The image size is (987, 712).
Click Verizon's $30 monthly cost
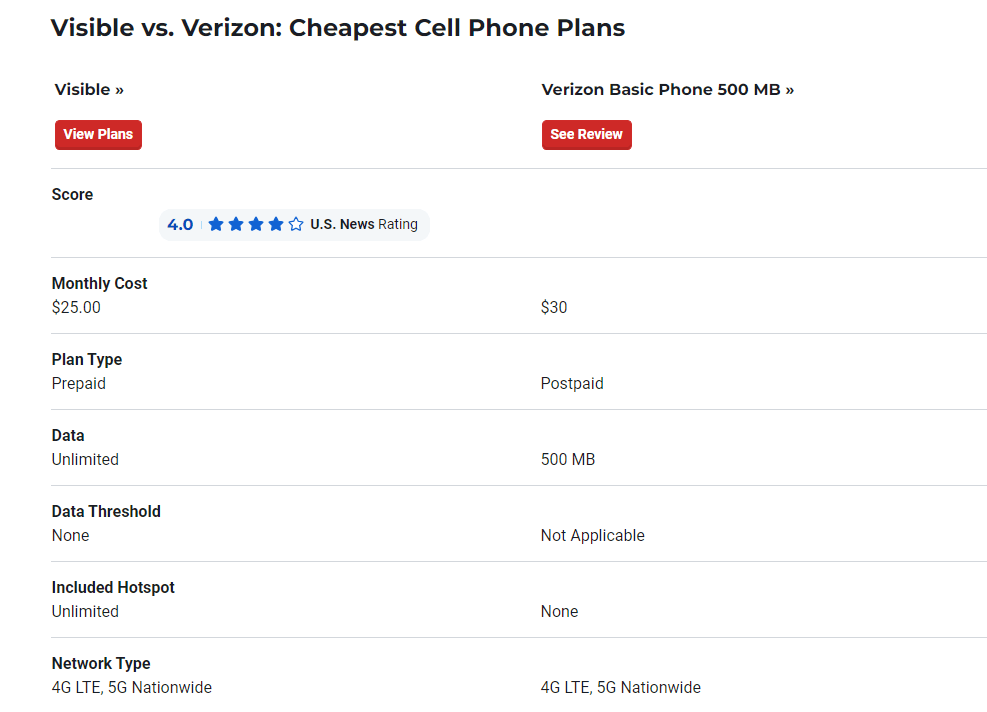(x=554, y=308)
